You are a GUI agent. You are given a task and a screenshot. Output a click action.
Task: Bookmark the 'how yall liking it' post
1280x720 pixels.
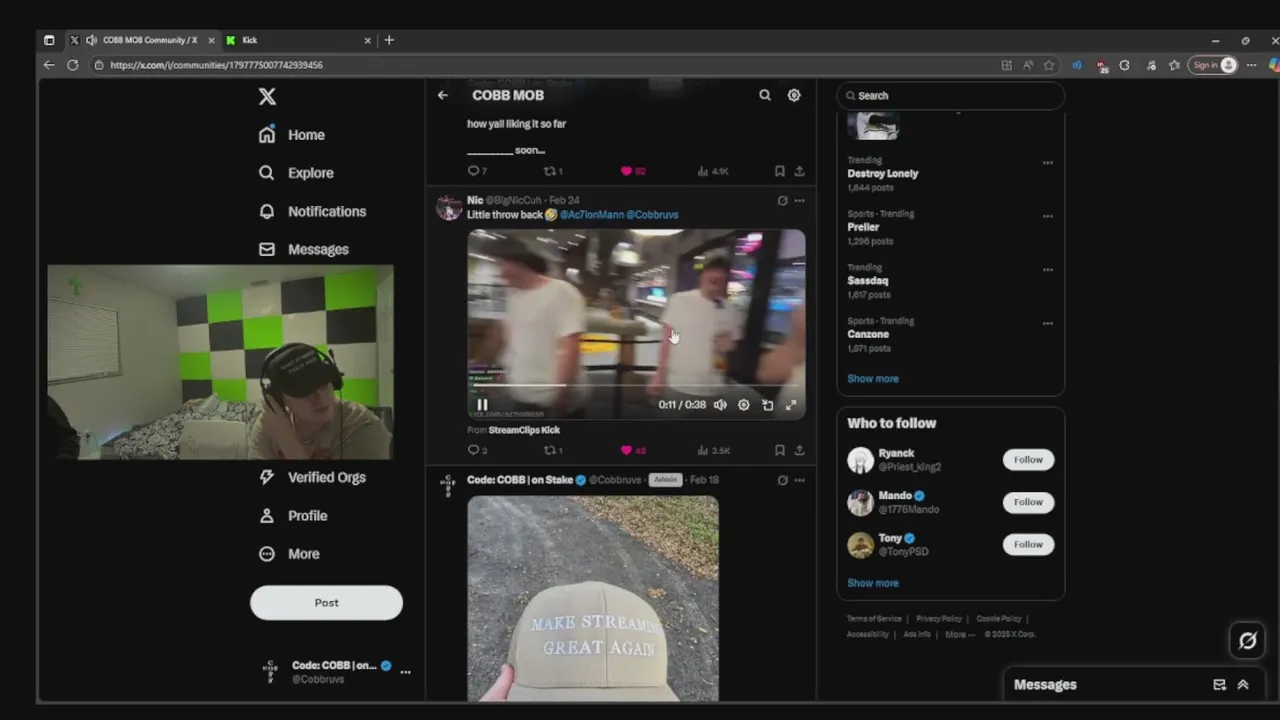coord(779,171)
